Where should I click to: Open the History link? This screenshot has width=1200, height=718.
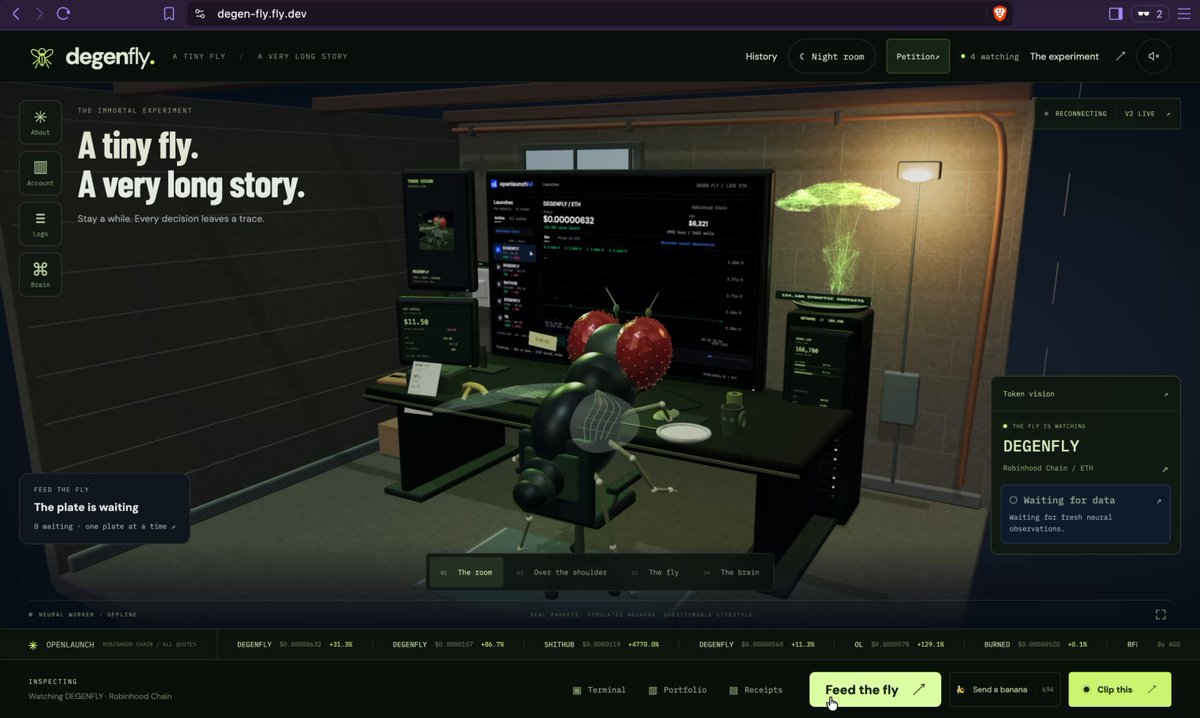pyautogui.click(x=761, y=57)
